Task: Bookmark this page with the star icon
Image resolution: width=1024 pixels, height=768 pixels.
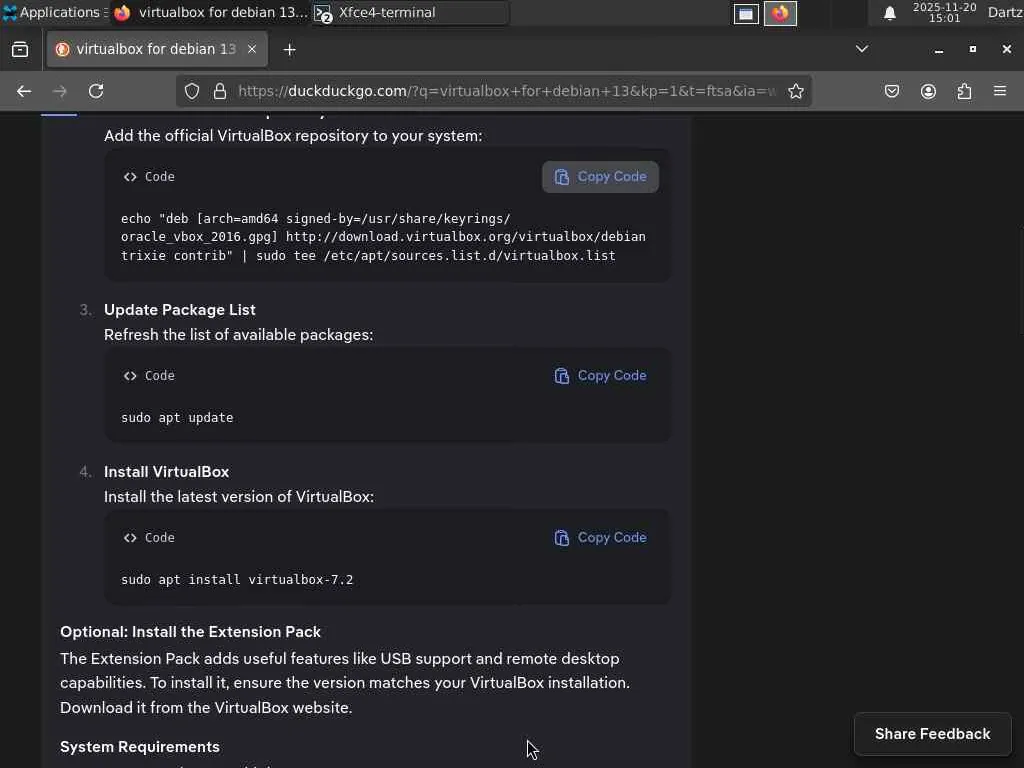Action: 795,91
